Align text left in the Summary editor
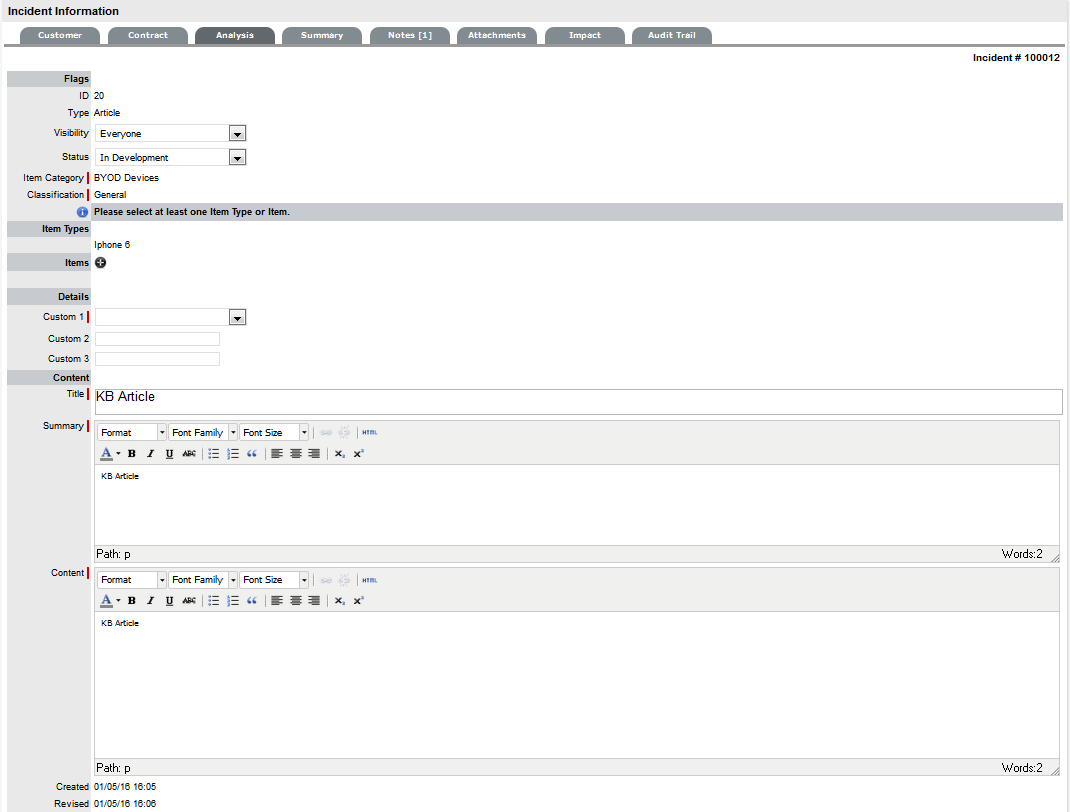 tap(276, 454)
